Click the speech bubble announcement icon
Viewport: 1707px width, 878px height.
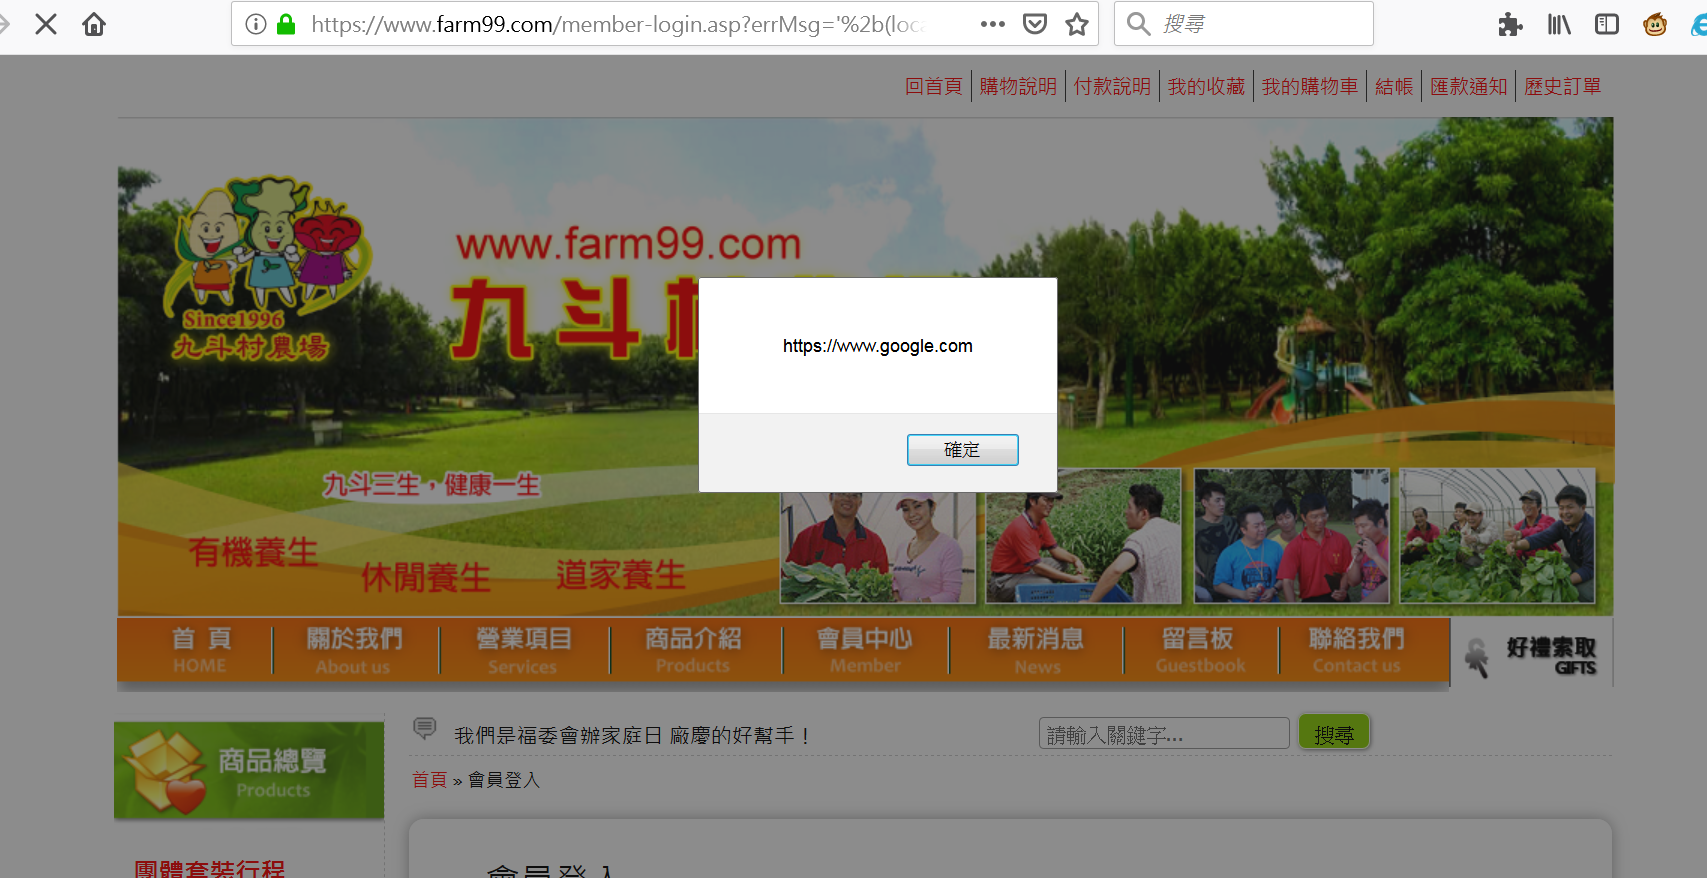pos(425,729)
